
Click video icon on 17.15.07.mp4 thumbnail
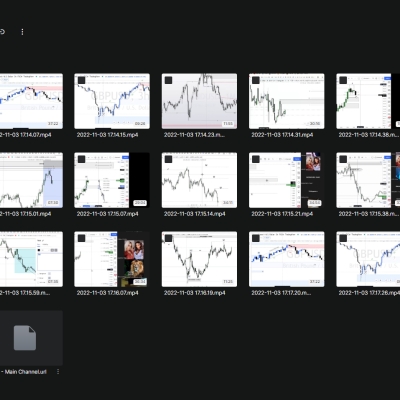(81, 159)
